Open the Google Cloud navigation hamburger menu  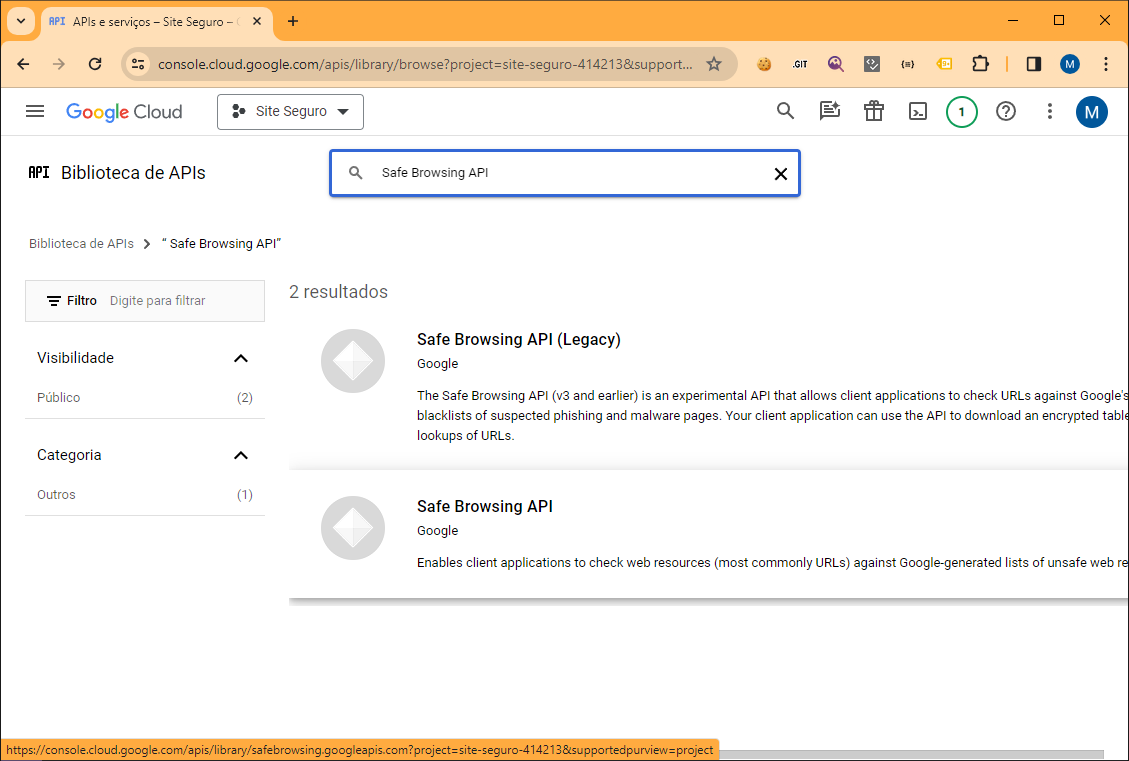click(x=35, y=112)
